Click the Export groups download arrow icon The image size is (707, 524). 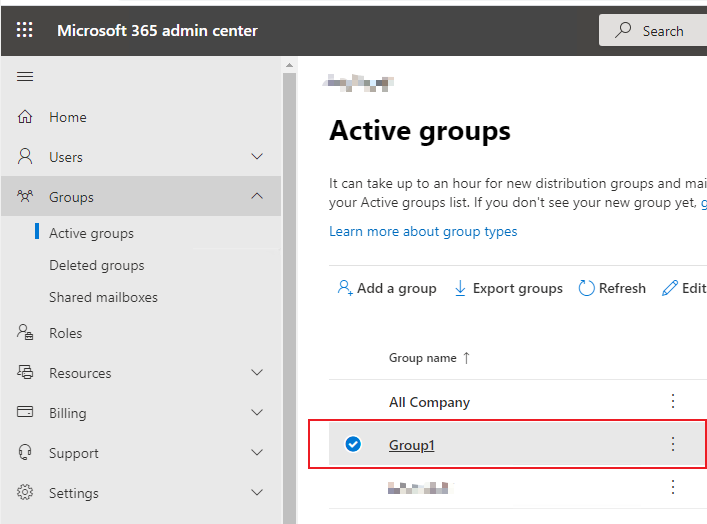click(x=460, y=288)
